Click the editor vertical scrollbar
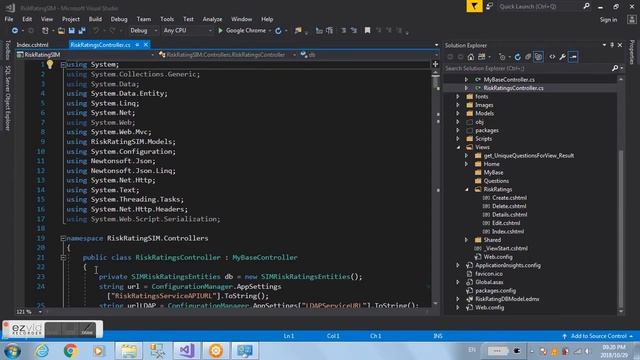The height and width of the screenshot is (360, 640). click(x=436, y=188)
